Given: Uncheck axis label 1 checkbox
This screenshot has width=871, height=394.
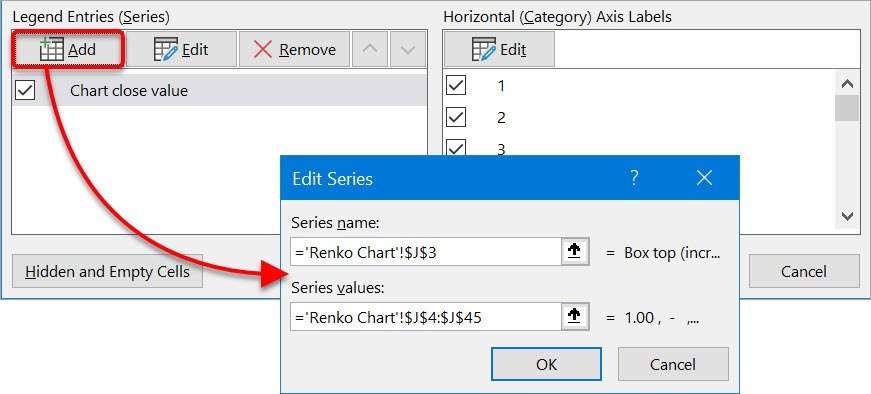Looking at the screenshot, I should [456, 86].
